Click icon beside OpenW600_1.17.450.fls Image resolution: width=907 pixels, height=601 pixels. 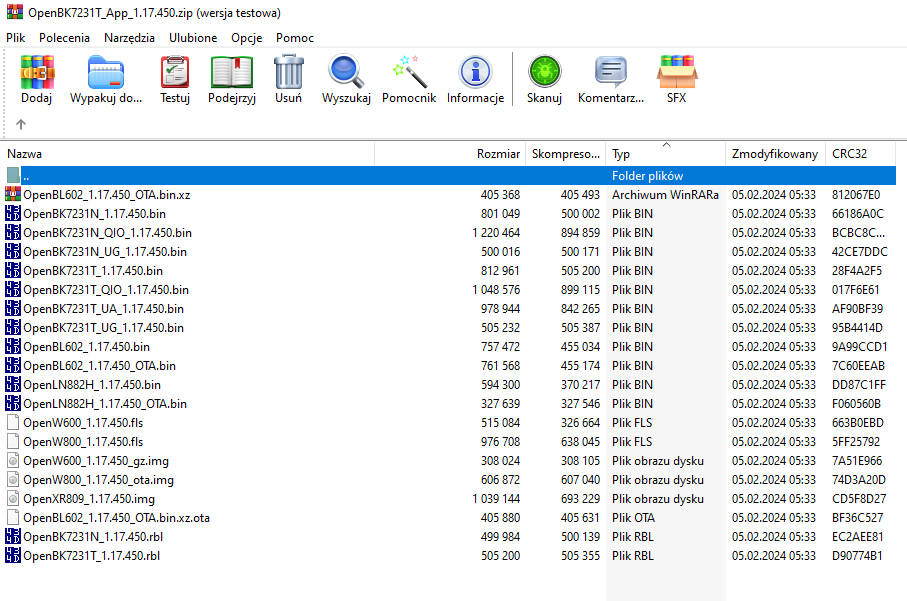[x=13, y=422]
